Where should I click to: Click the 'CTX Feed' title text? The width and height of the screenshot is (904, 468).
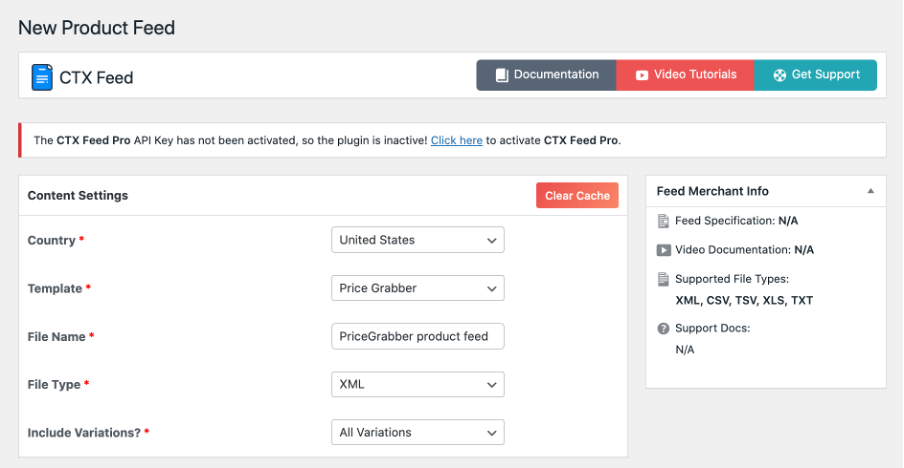(x=96, y=77)
